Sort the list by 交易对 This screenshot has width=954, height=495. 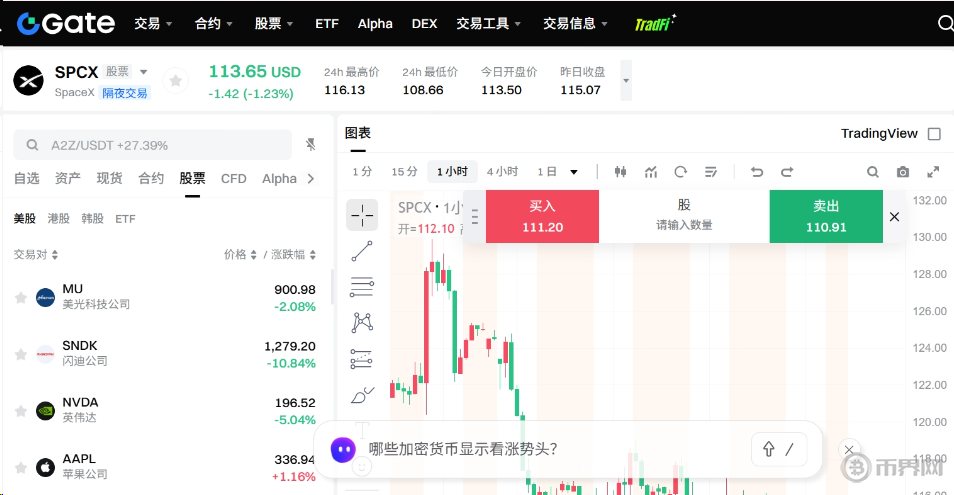pyautogui.click(x=36, y=254)
